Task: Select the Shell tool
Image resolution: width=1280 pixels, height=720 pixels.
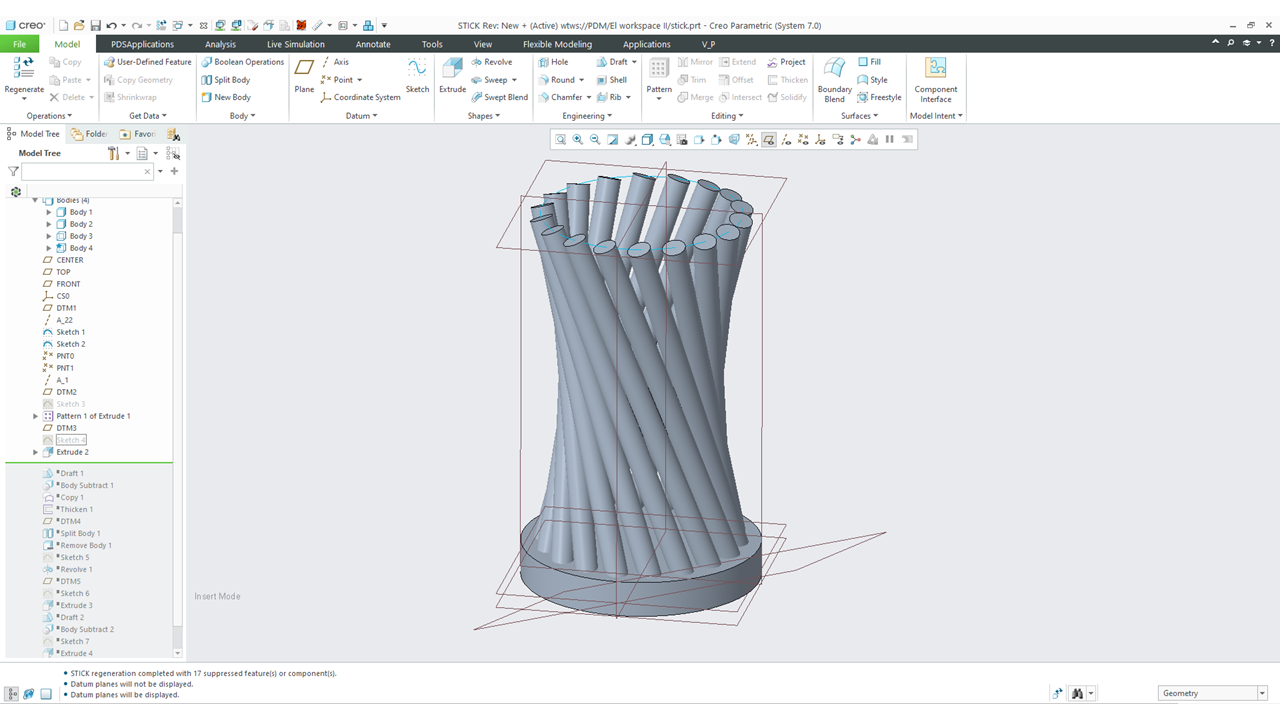Action: 612,80
